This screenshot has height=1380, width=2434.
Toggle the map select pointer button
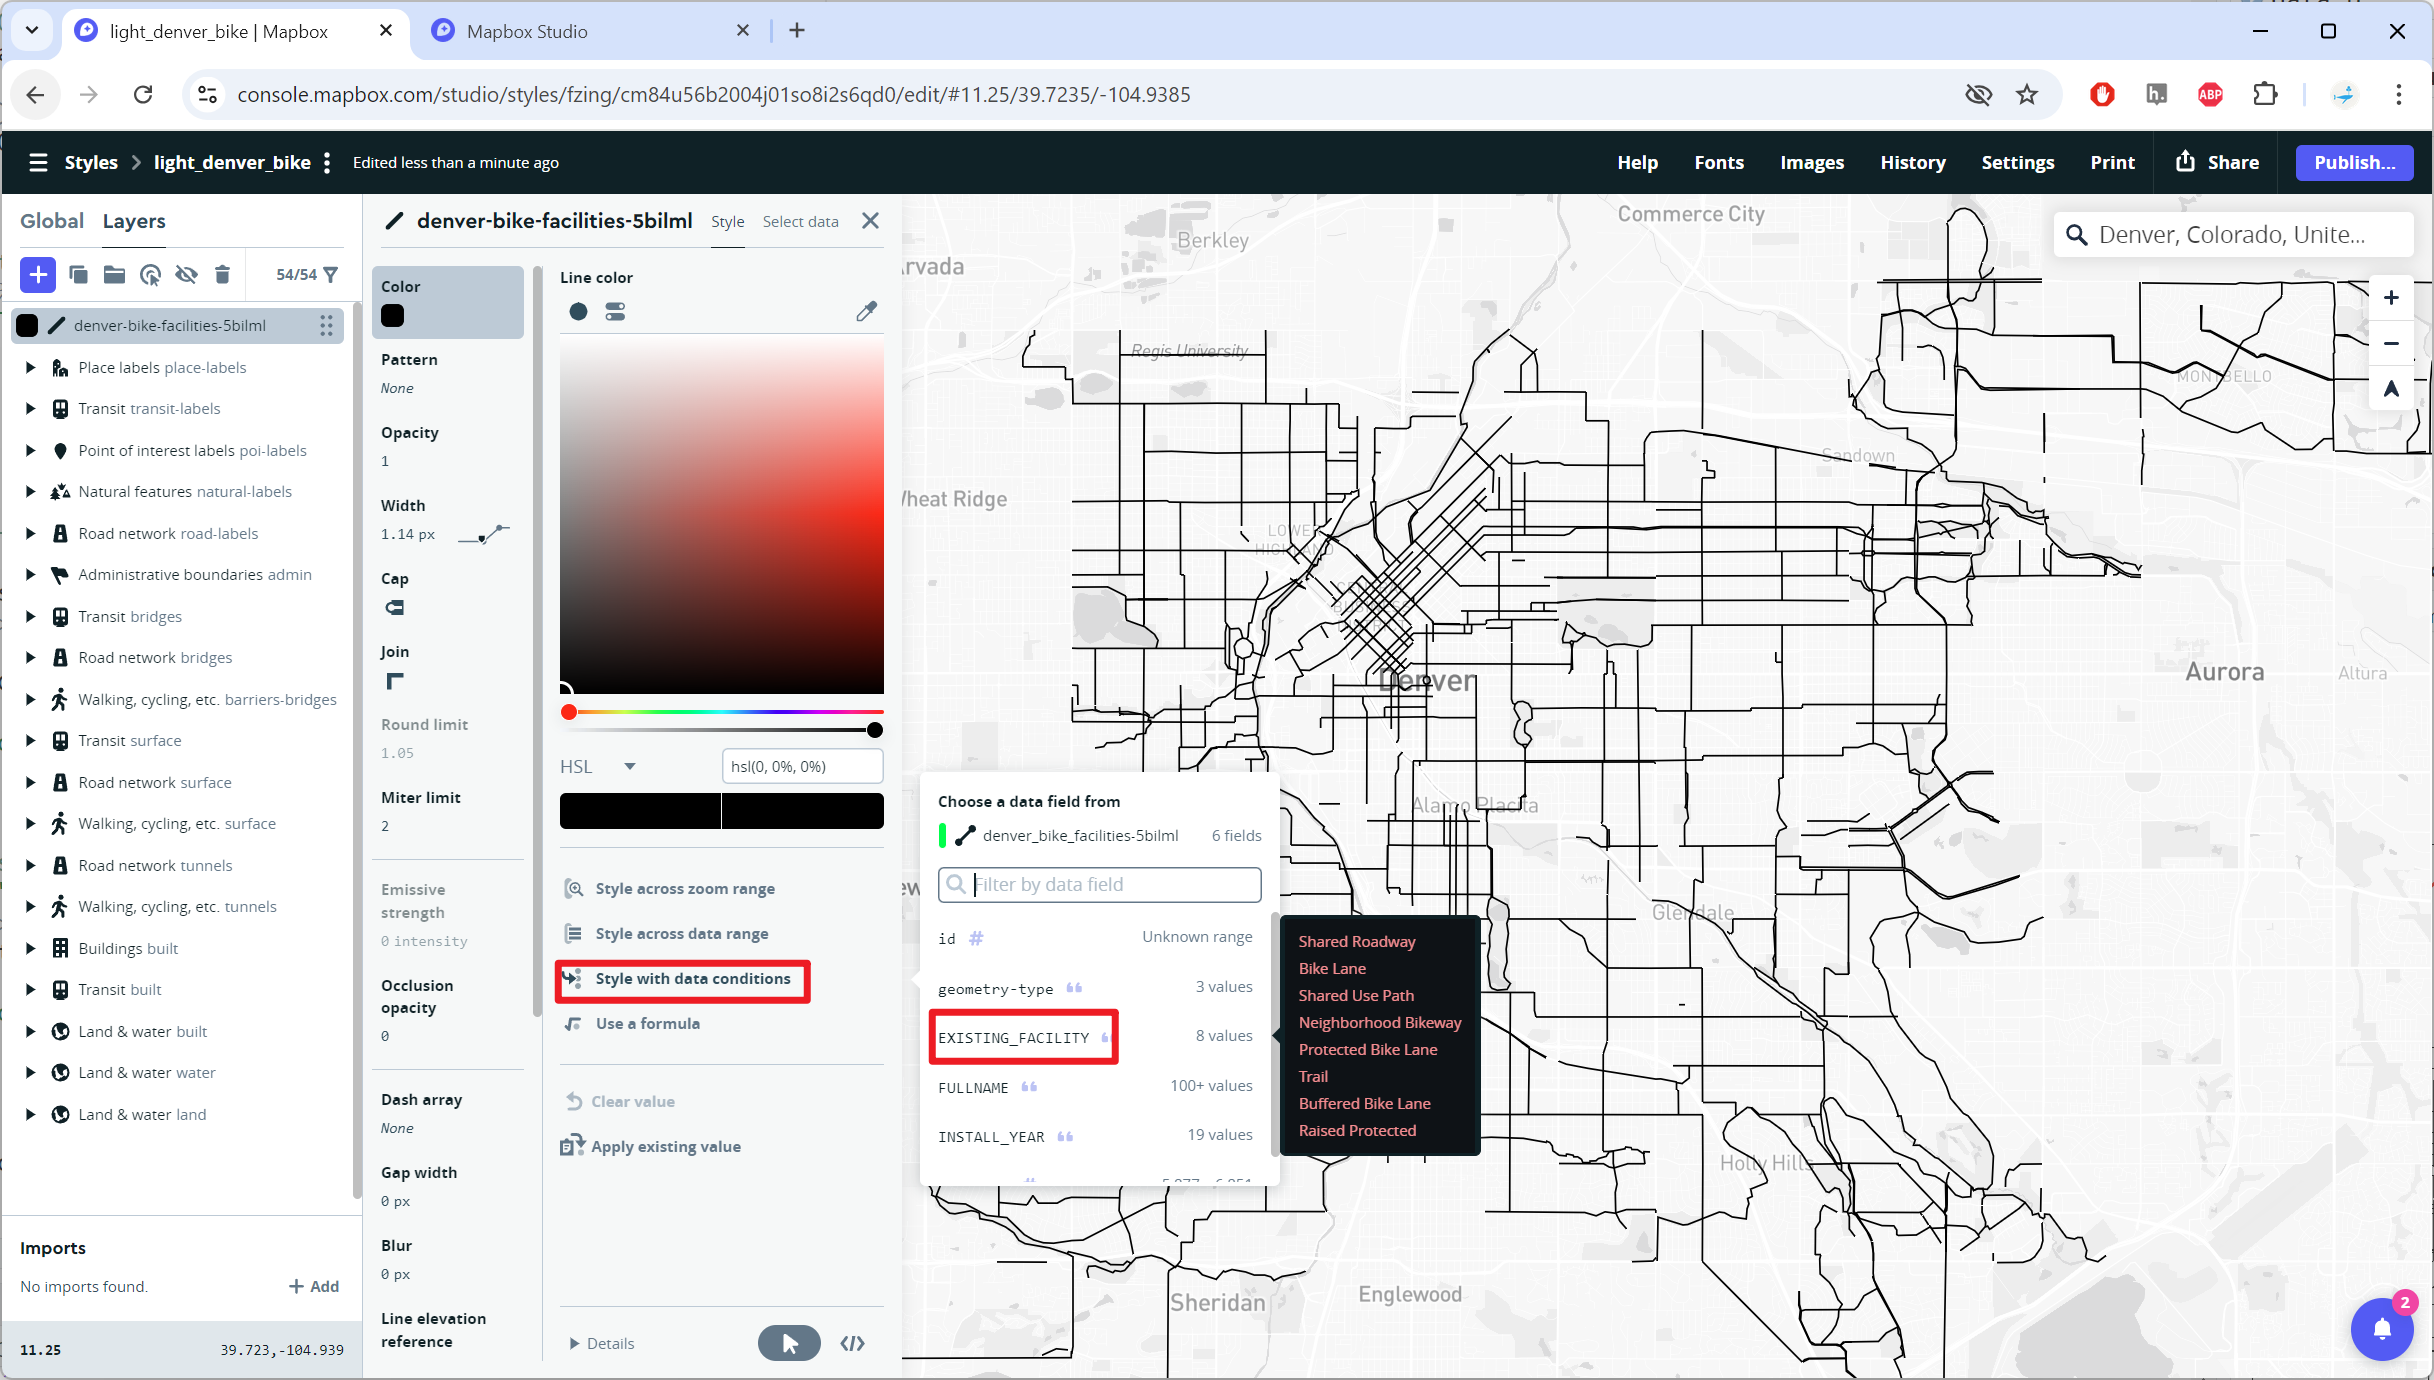click(x=789, y=1343)
